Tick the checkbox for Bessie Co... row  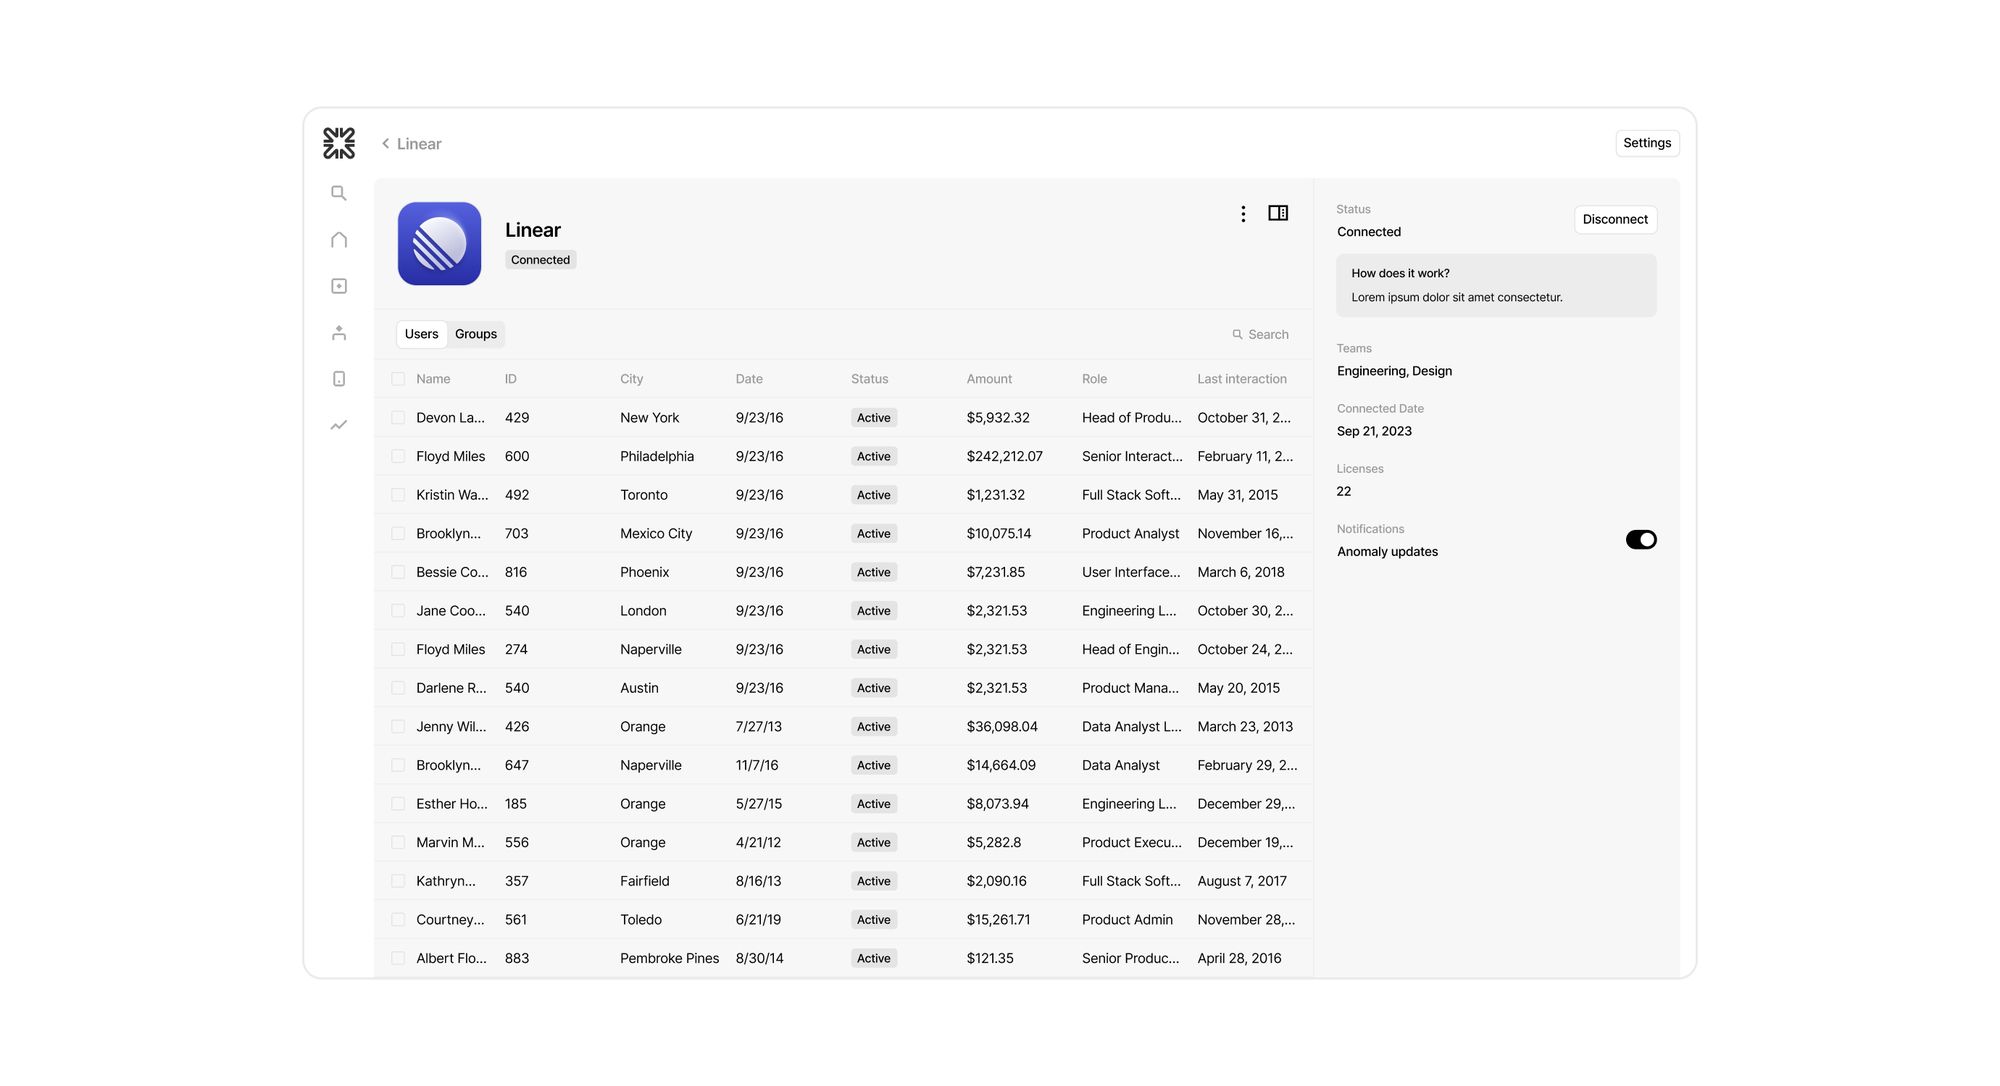[398, 572]
